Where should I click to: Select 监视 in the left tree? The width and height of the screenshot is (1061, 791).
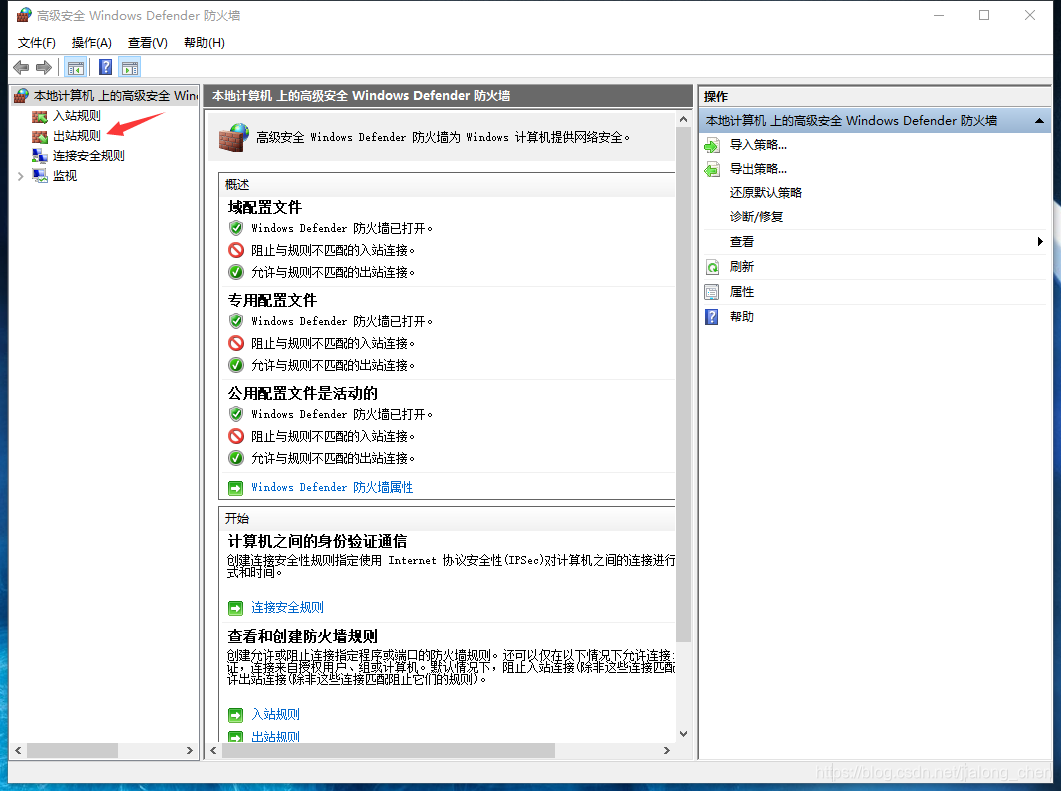[x=65, y=176]
